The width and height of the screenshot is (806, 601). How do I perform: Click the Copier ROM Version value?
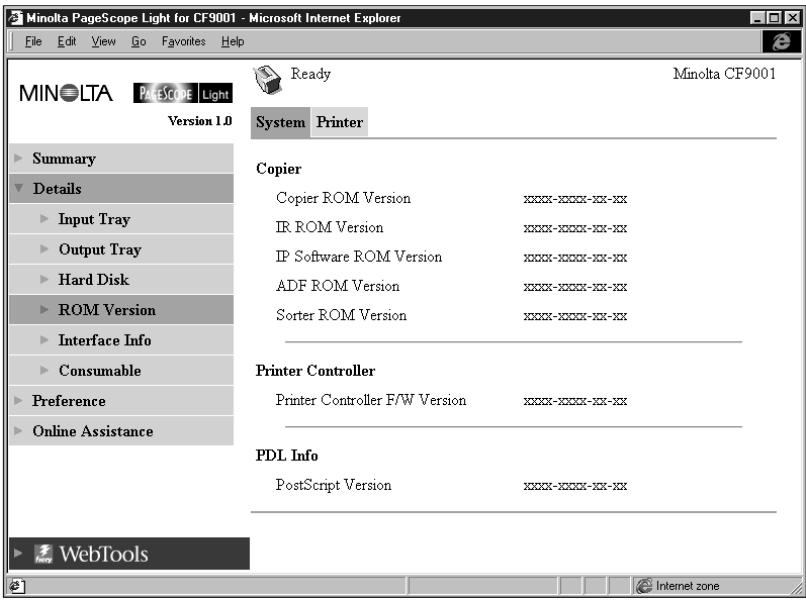click(x=575, y=199)
